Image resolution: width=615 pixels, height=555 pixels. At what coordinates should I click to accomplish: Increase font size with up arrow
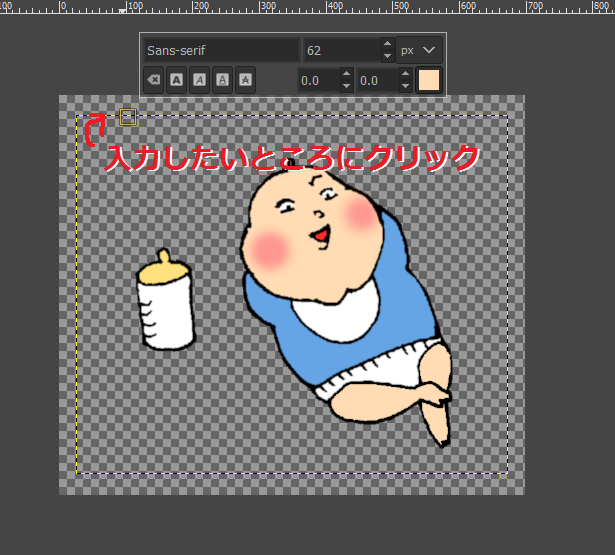coord(388,44)
